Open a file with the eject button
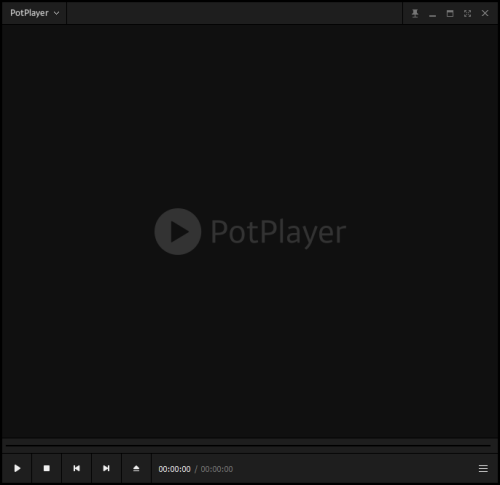Screen dimensions: 500x485 (136, 468)
